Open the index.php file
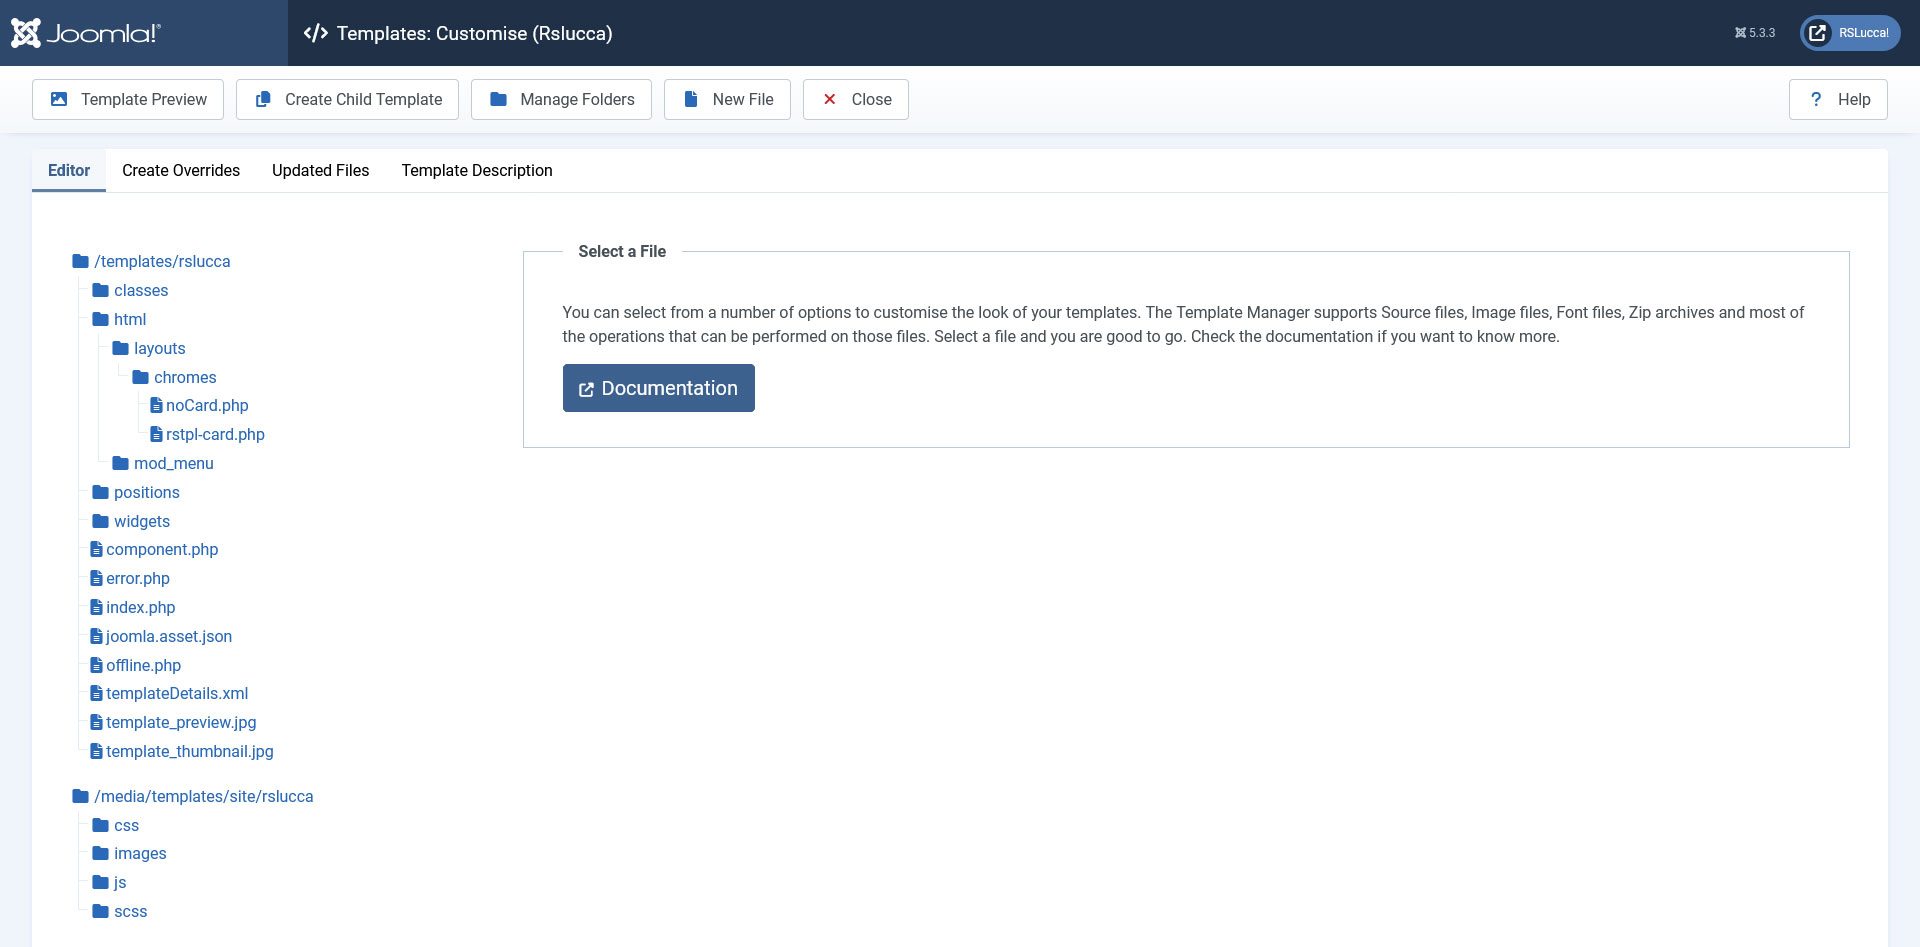This screenshot has width=1920, height=947. point(140,608)
